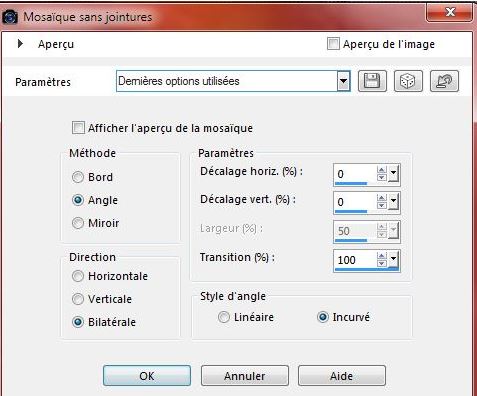
Task: Open Transition slider dropdown arrow
Action: 393,259
